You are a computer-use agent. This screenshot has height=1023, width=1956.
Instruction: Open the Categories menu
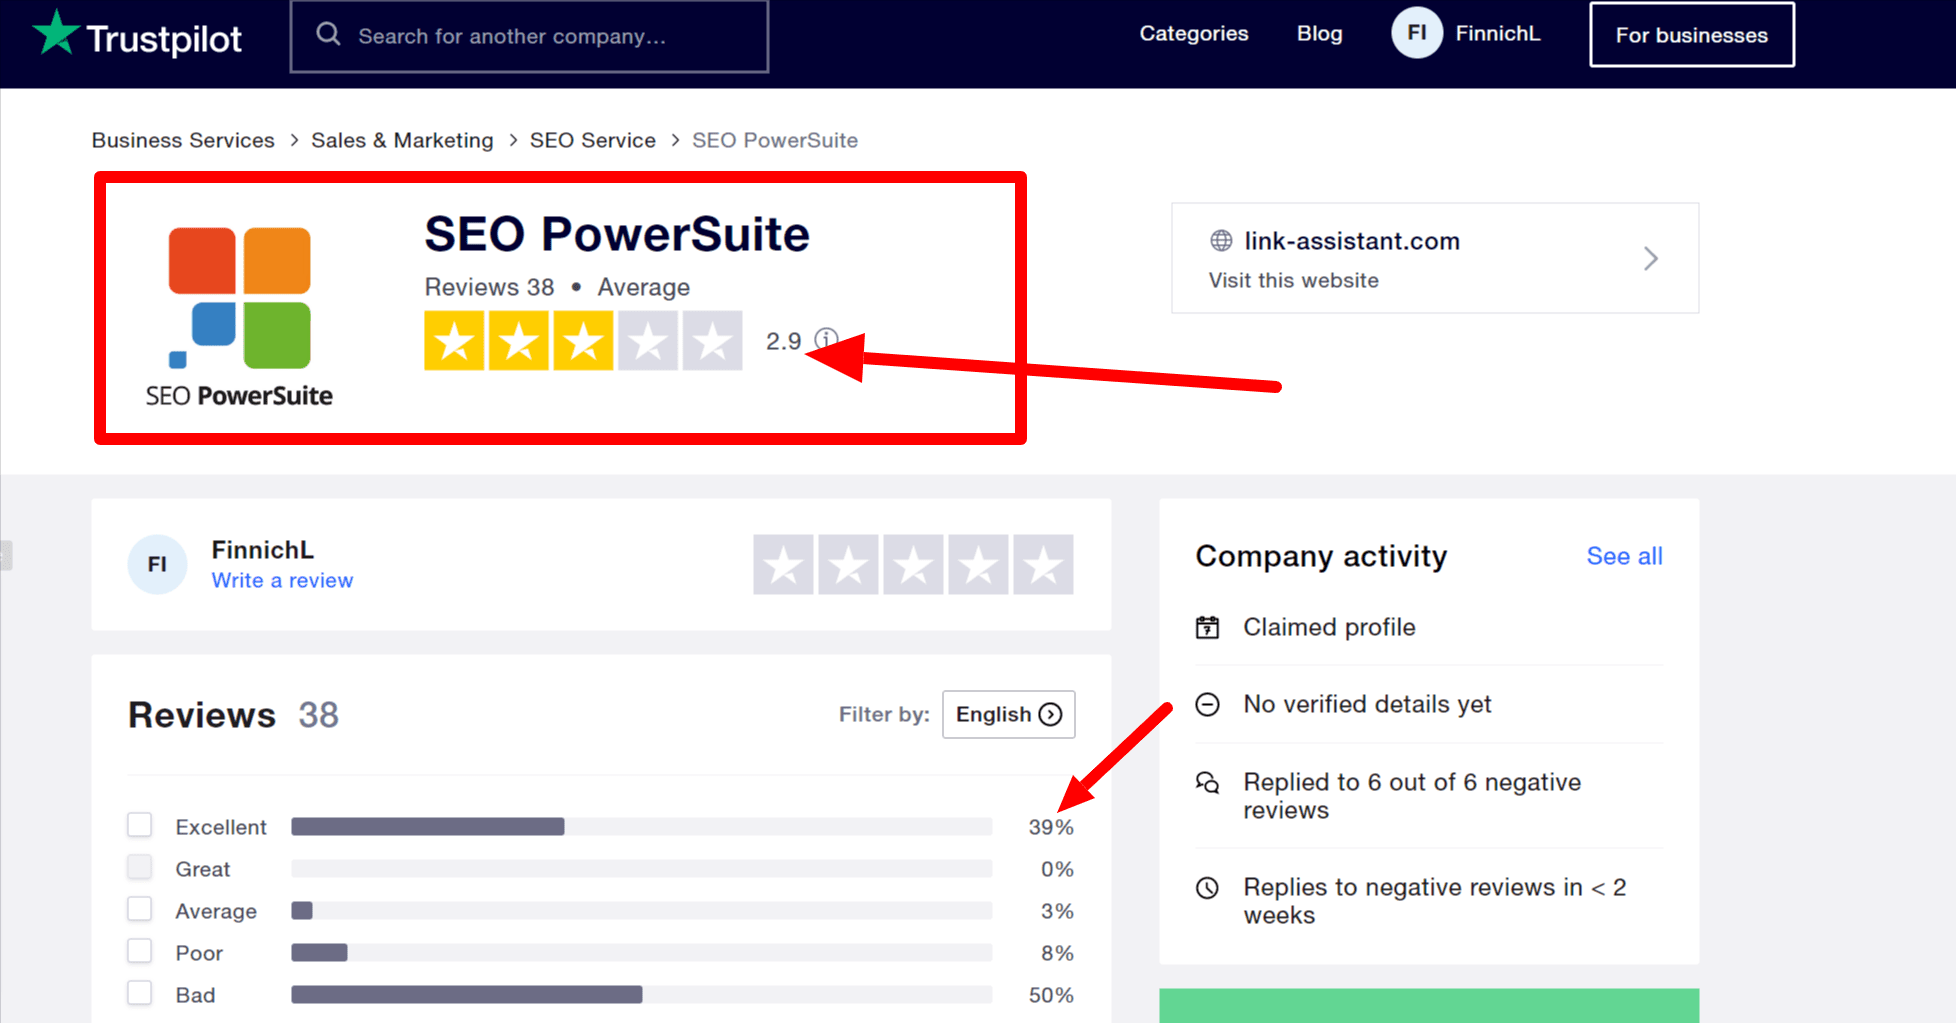1194,33
